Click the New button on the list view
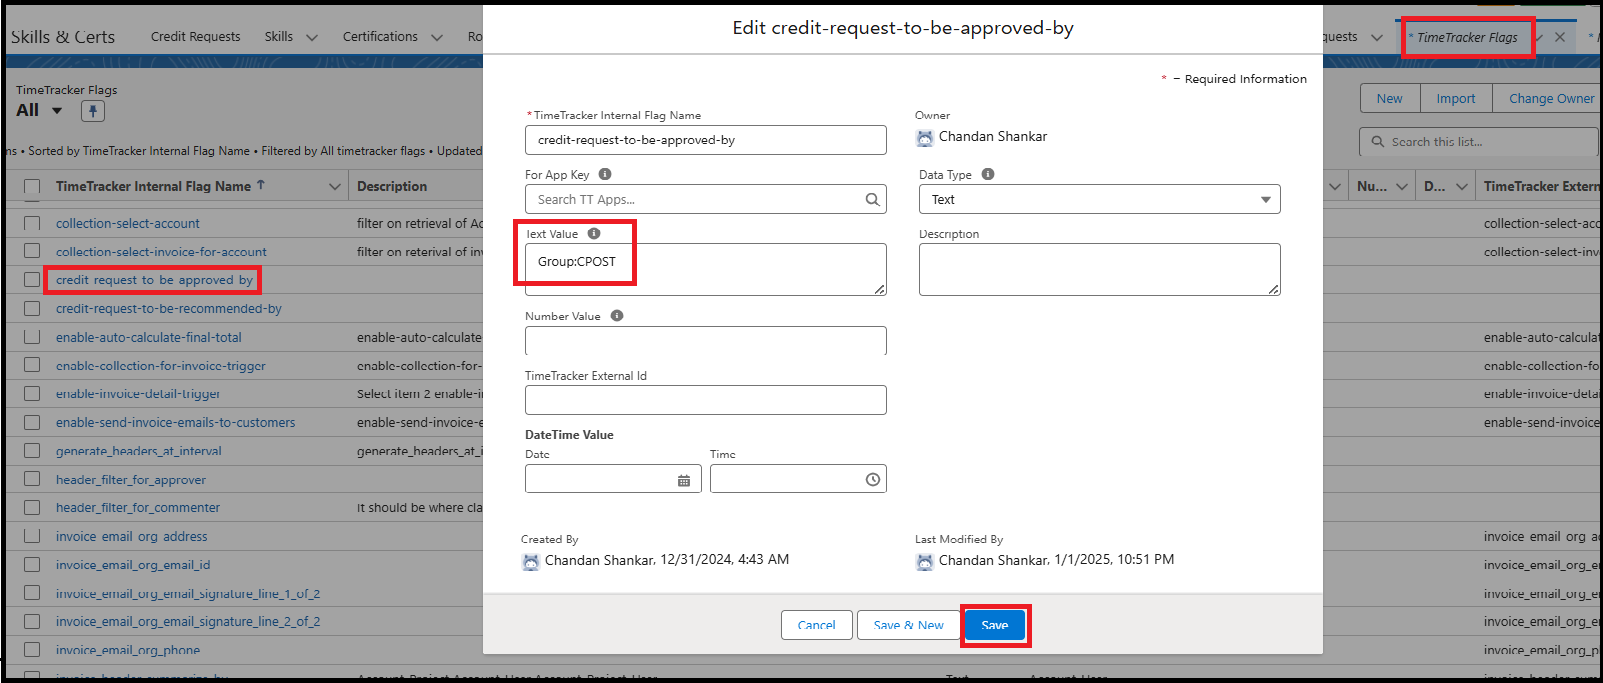 [x=1389, y=98]
